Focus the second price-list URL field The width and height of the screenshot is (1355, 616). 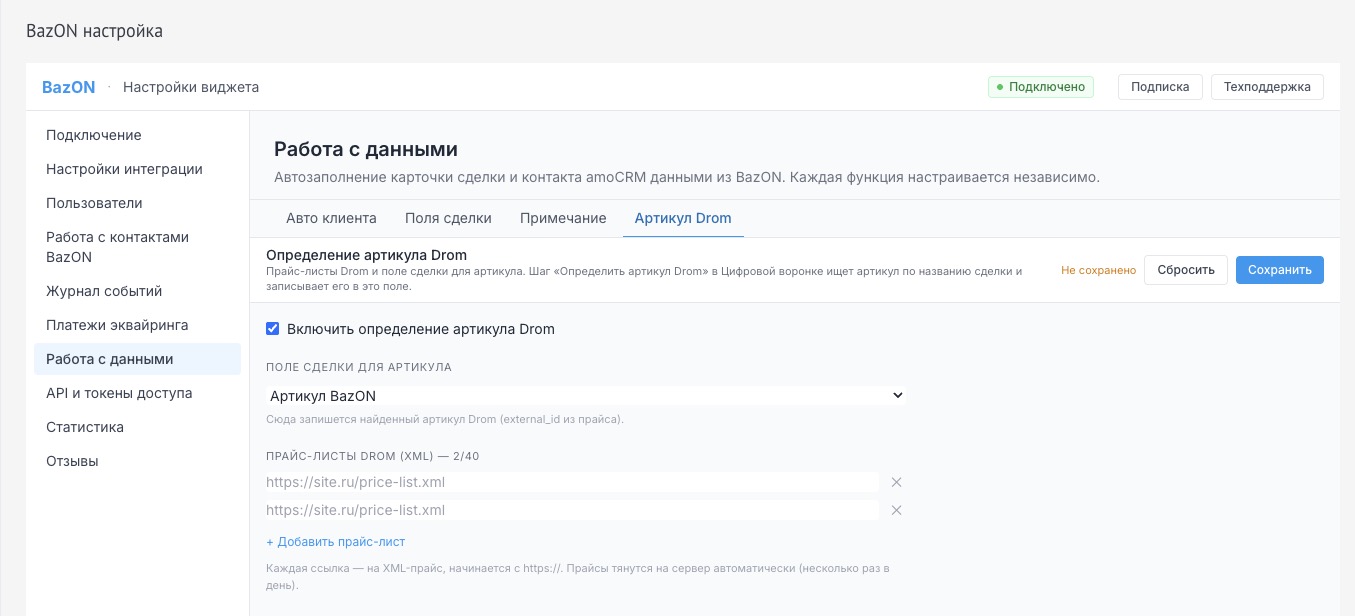point(572,510)
